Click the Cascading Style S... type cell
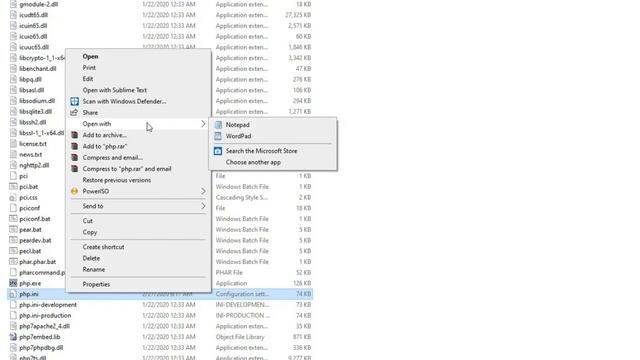Viewport: 640px width, 360px height. (x=242, y=198)
